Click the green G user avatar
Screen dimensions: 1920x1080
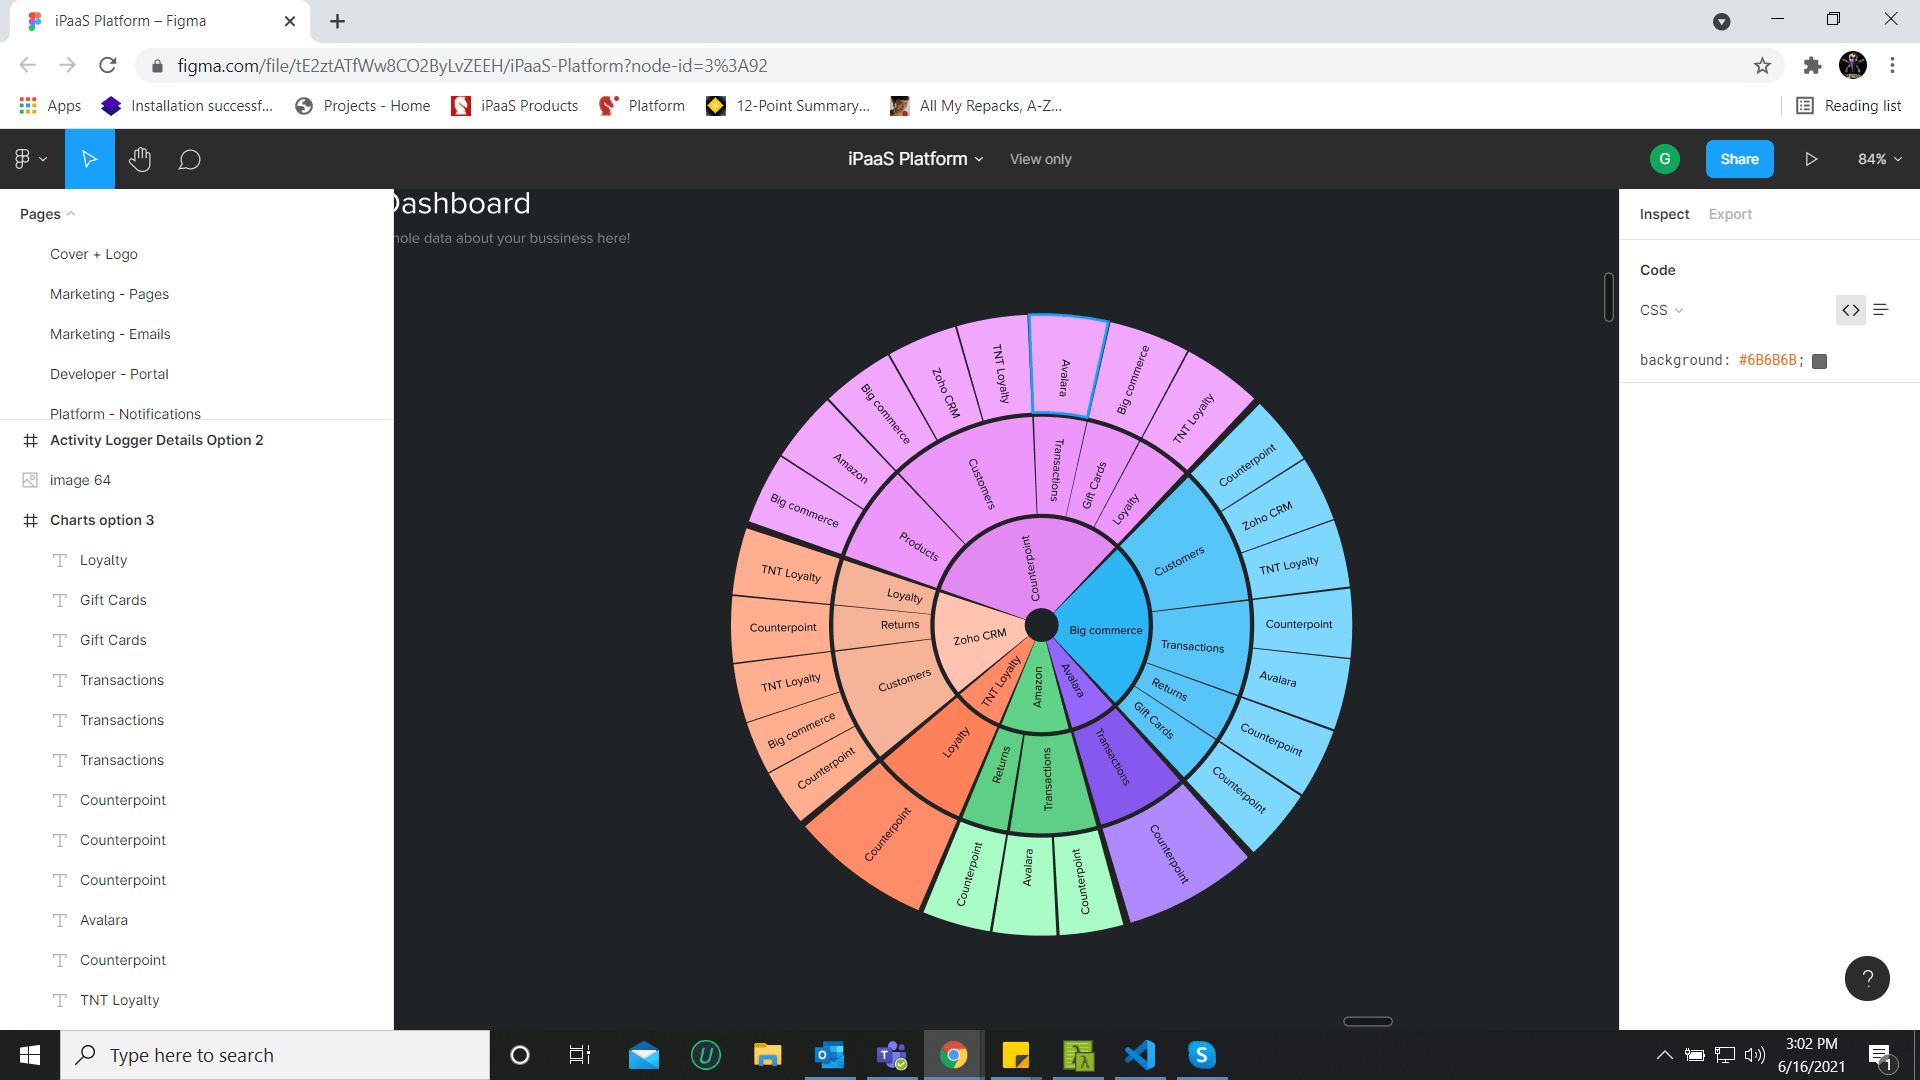1664,159
